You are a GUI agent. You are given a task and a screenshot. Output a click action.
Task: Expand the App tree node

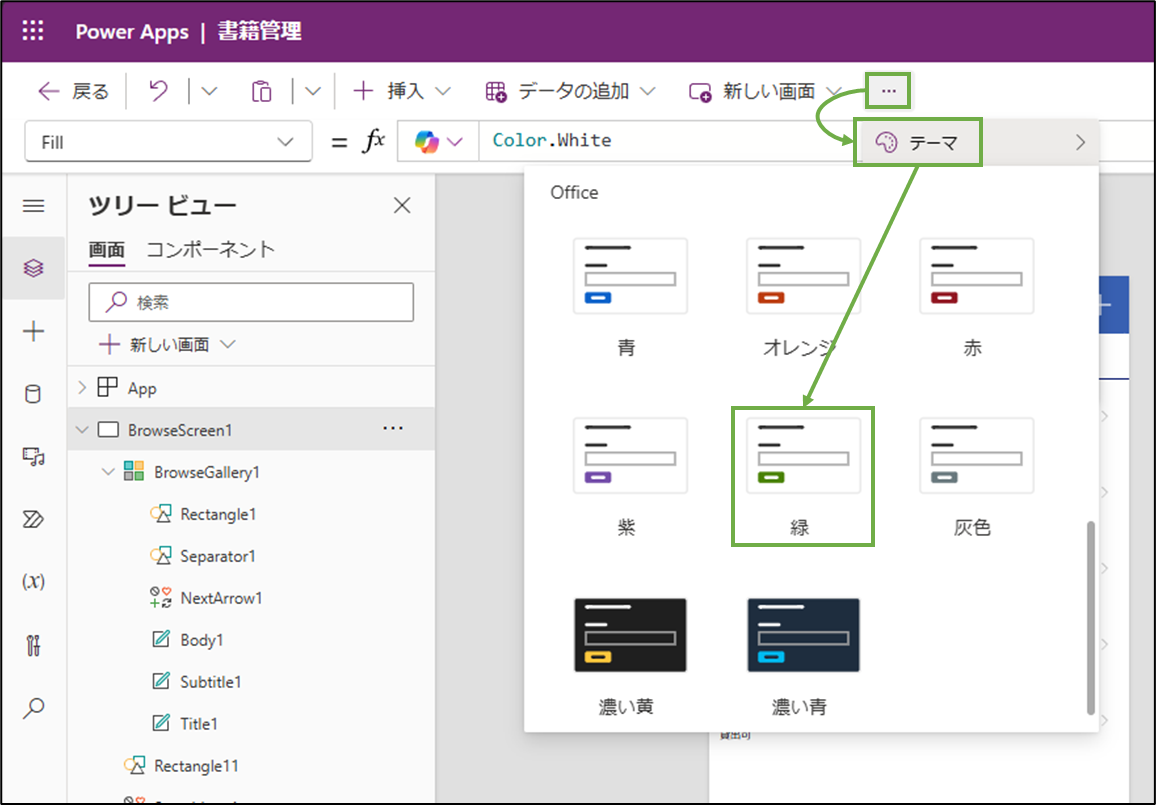[82, 388]
